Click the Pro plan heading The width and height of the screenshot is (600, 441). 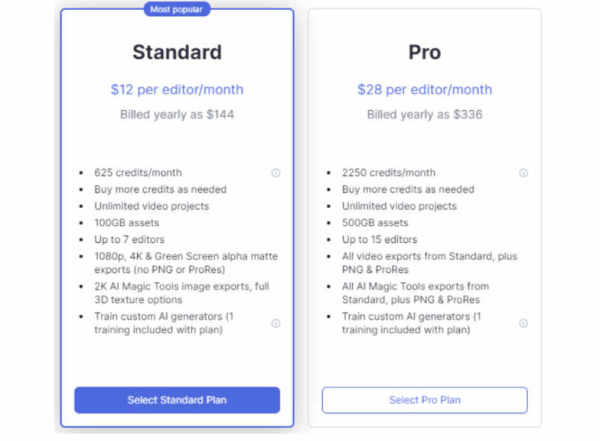[425, 52]
